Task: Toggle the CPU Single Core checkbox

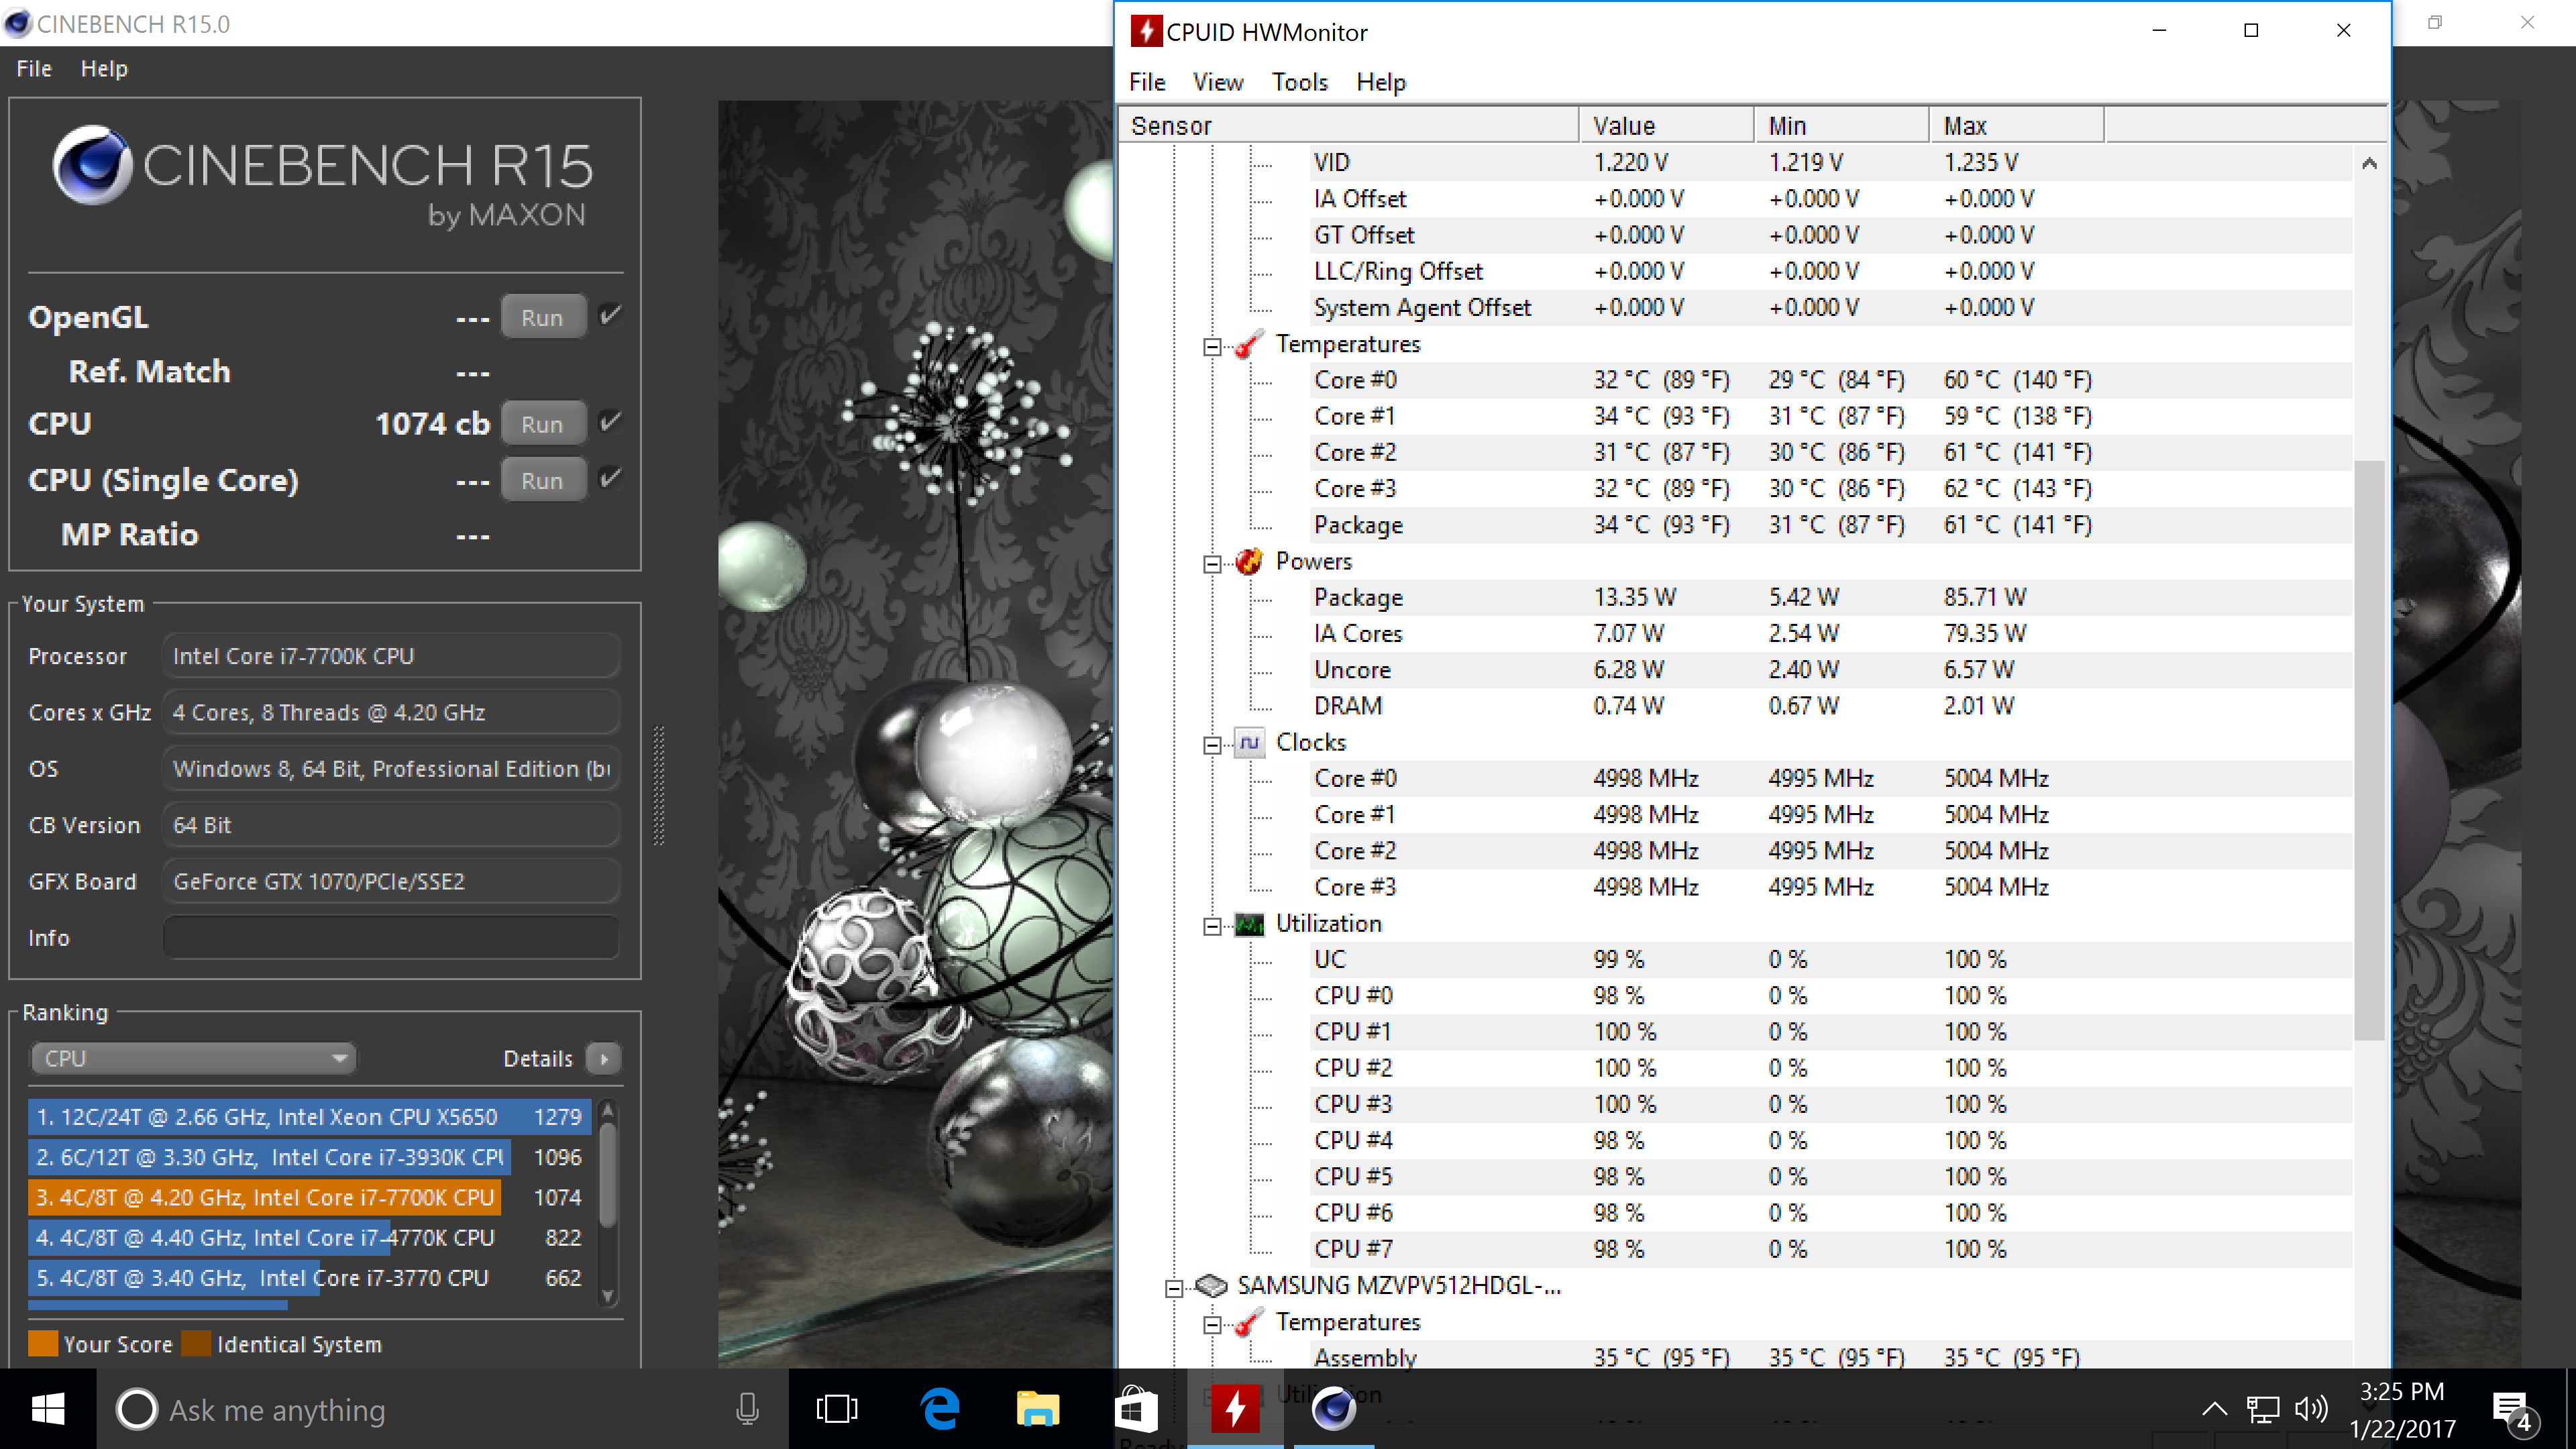Action: pos(610,478)
